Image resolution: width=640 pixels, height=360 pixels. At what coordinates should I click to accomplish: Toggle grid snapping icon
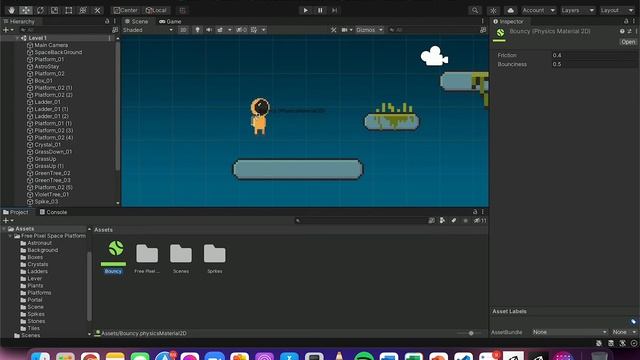[x=182, y=10]
